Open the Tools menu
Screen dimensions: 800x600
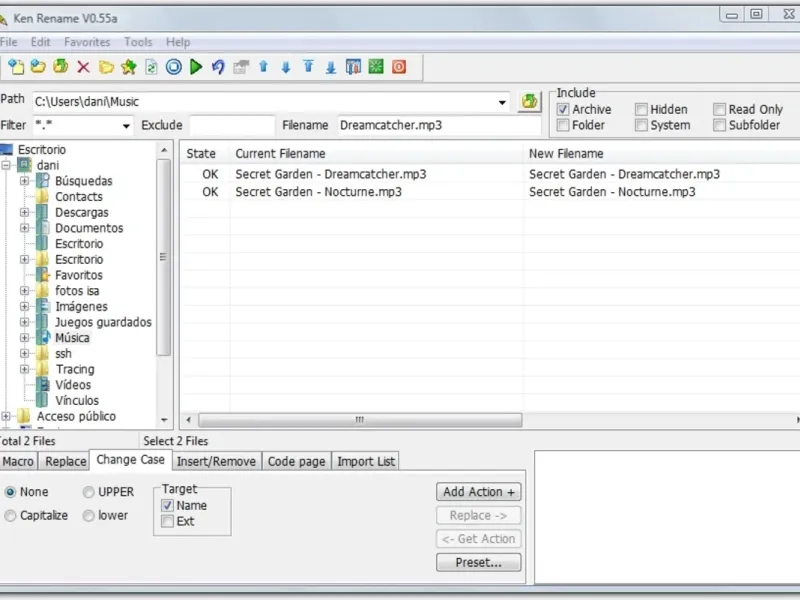tap(138, 42)
